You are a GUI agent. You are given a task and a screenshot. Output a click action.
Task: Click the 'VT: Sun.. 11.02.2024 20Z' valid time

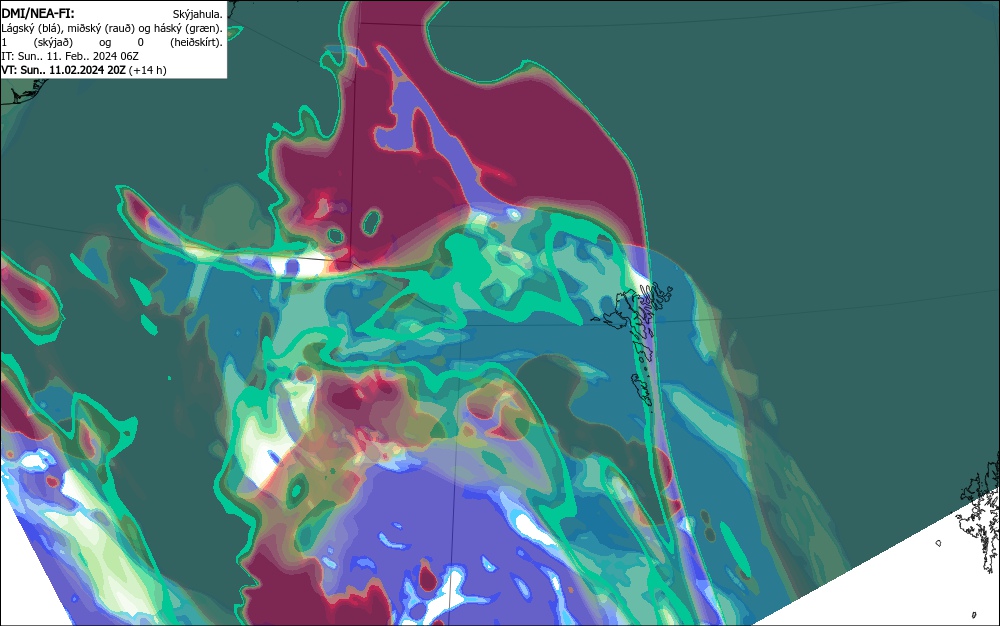pos(63,70)
